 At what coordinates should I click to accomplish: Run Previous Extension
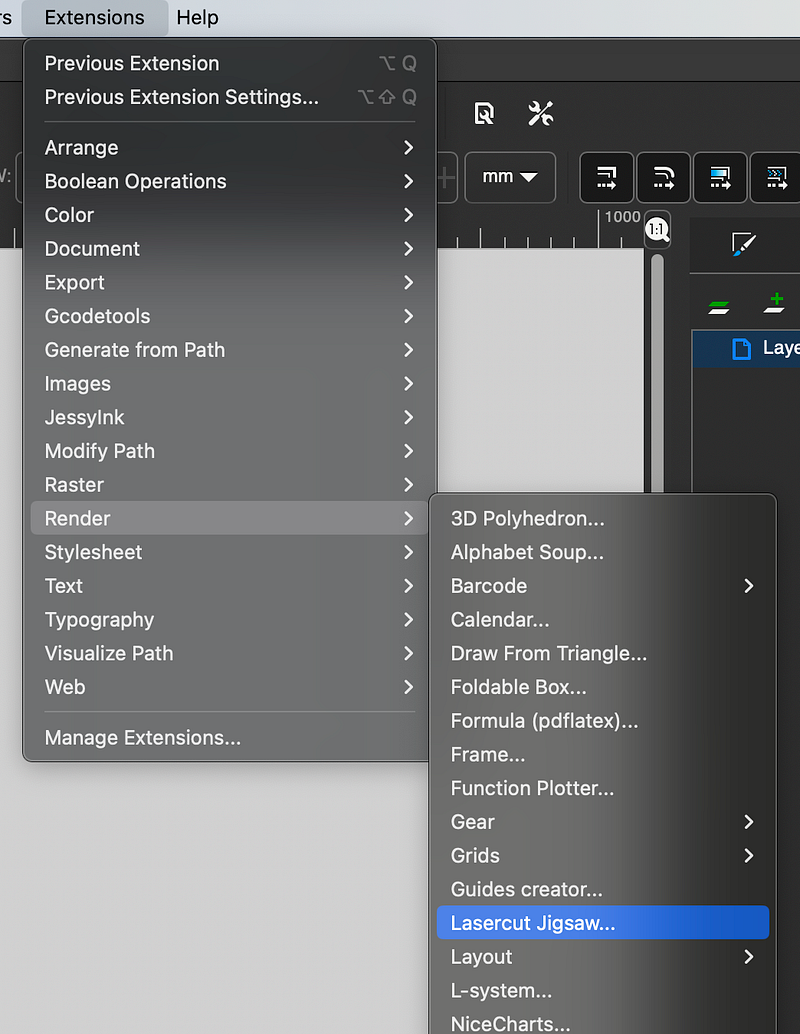[x=230, y=63]
